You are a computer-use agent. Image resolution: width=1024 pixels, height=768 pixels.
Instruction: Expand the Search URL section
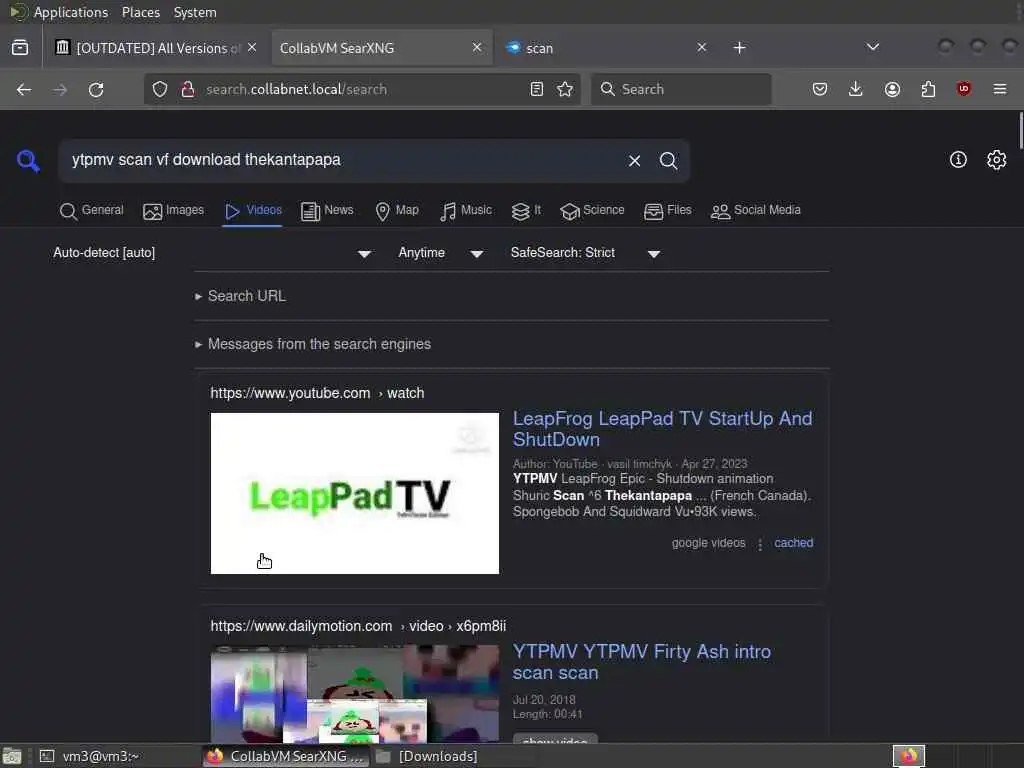click(x=240, y=296)
